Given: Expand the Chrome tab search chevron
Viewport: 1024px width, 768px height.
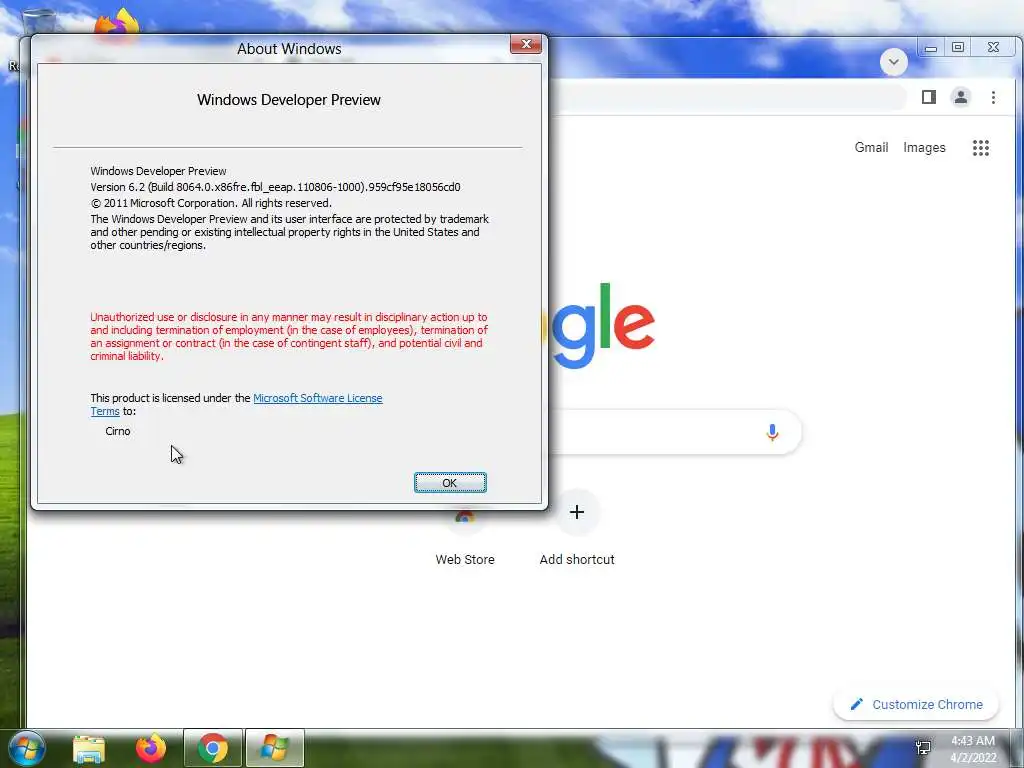Looking at the screenshot, I should point(893,63).
